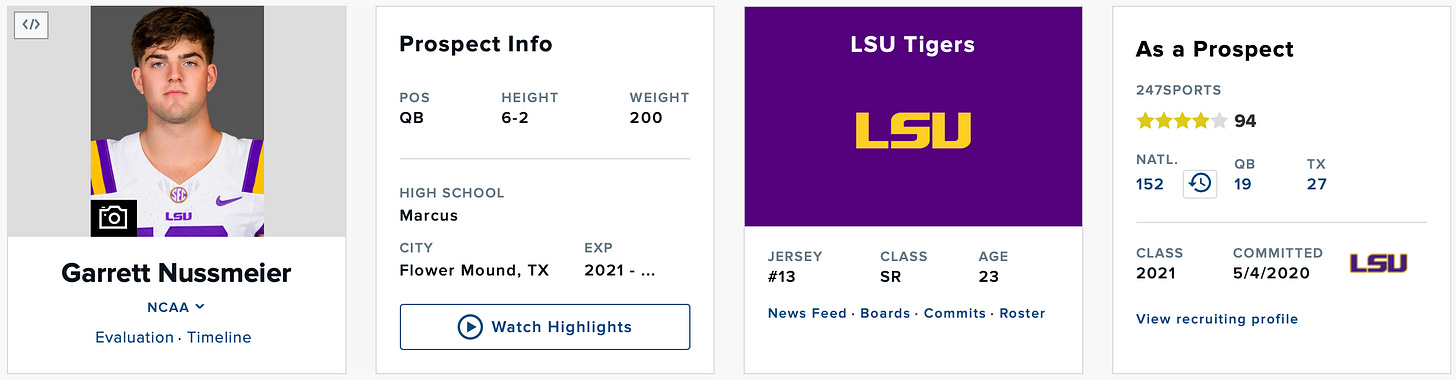Image resolution: width=1456 pixels, height=380 pixels.
Task: Click the small LSU logo beside the commit date
Action: (1379, 263)
